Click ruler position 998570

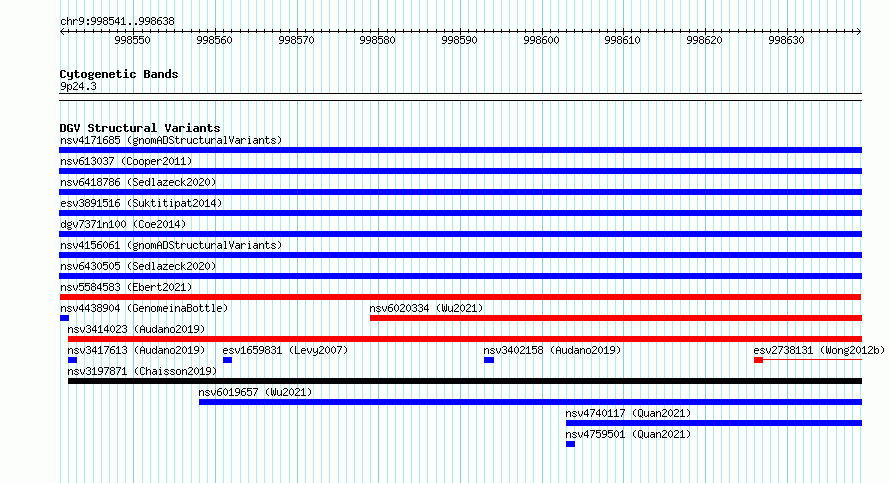click(x=296, y=40)
